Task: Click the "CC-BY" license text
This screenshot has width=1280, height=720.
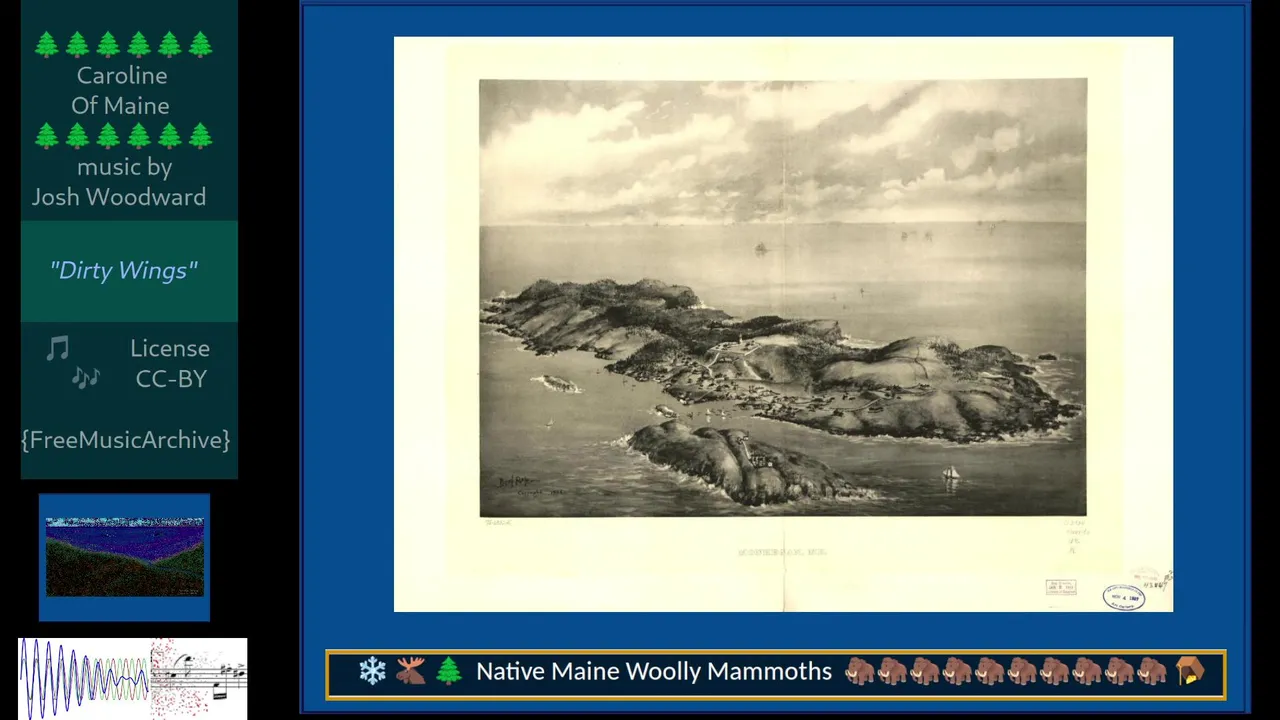Action: coord(171,378)
